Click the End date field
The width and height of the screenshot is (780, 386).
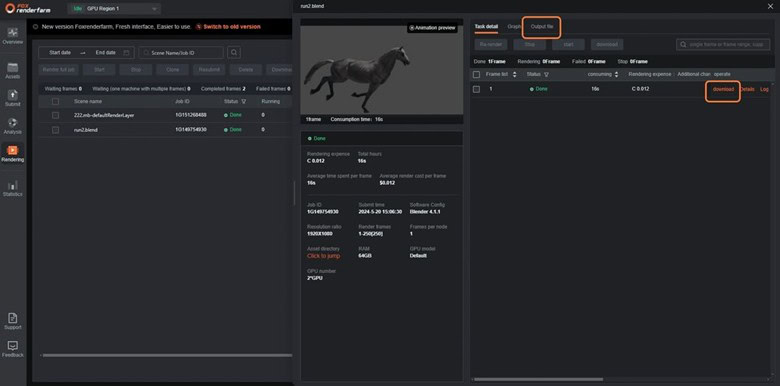coord(105,53)
